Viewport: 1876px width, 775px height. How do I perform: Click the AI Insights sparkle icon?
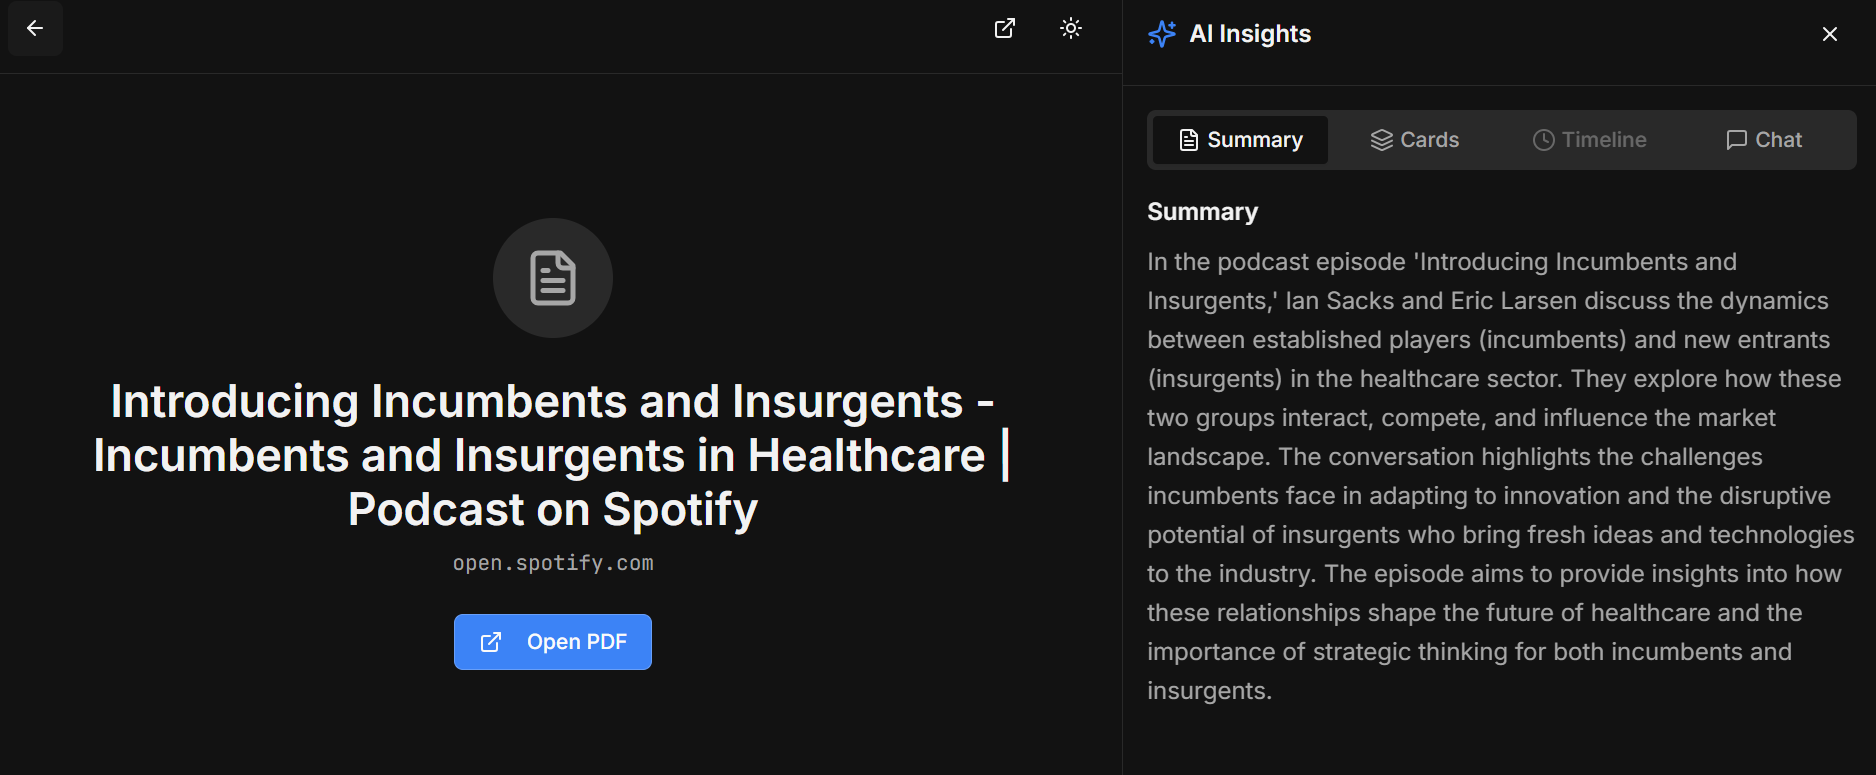point(1162,34)
